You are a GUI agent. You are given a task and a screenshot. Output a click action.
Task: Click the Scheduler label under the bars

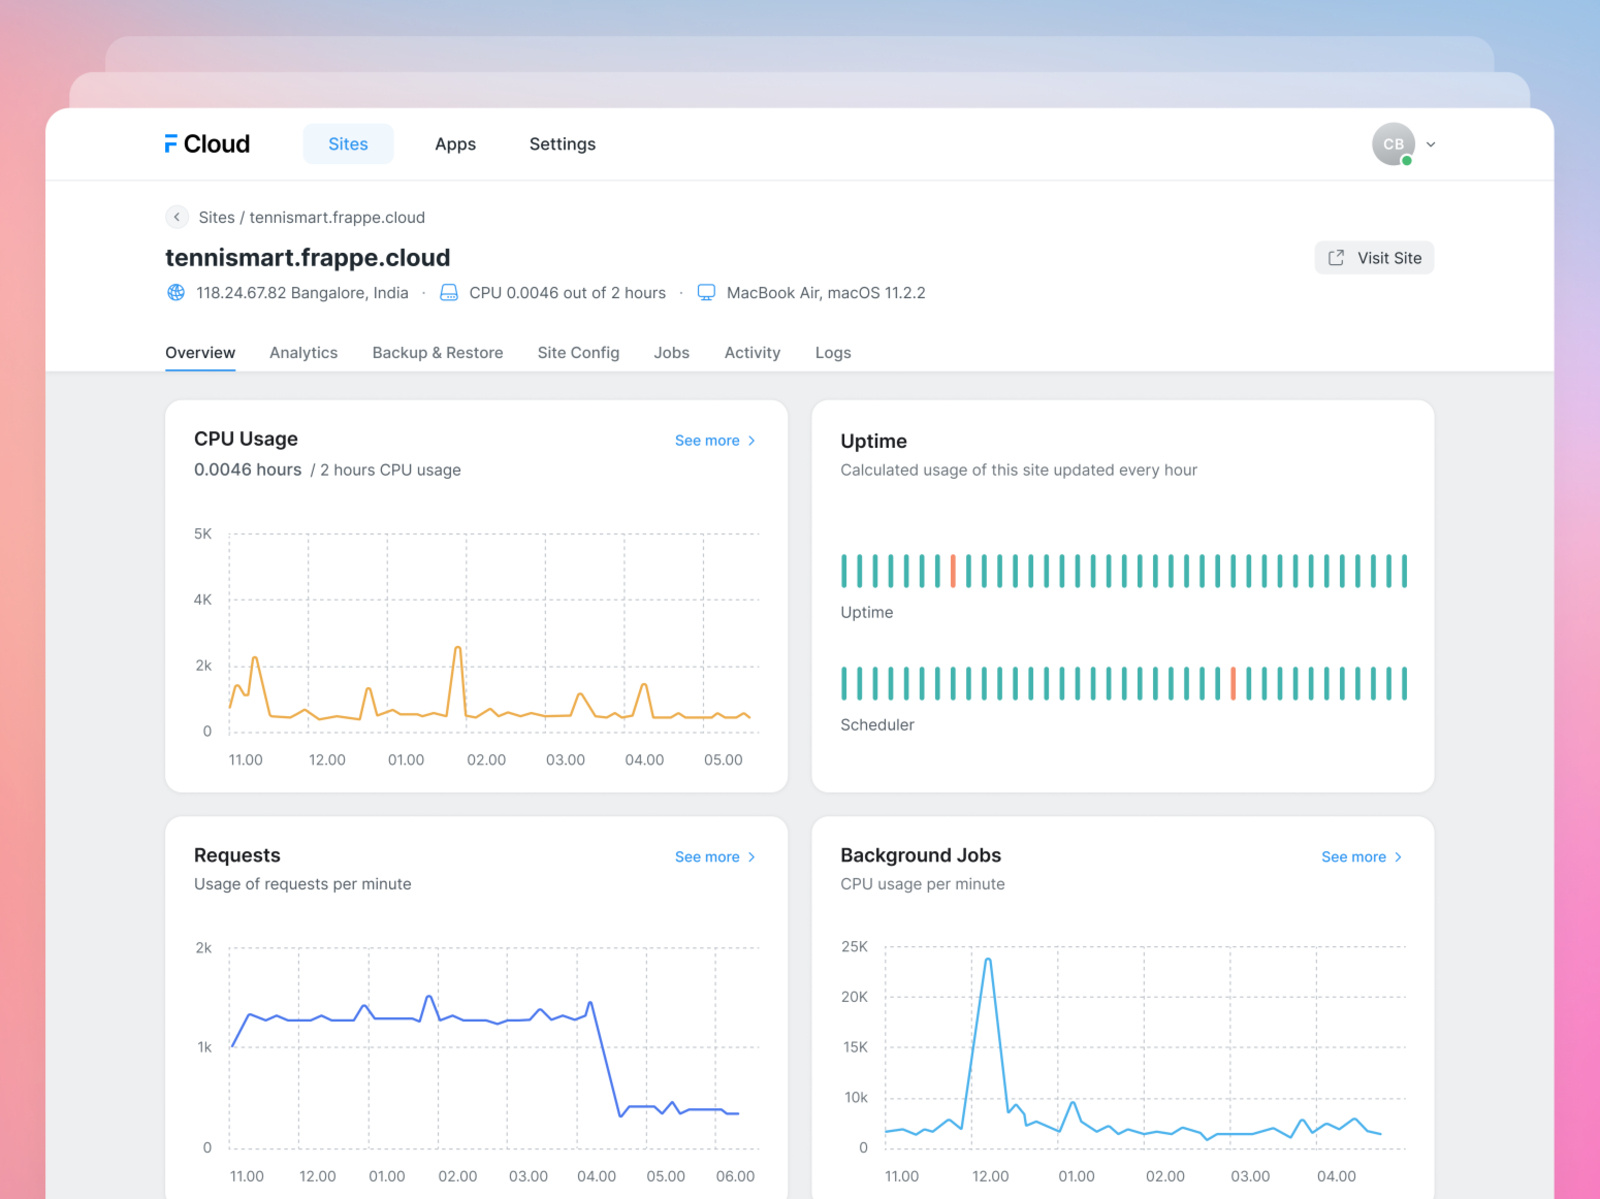point(877,724)
